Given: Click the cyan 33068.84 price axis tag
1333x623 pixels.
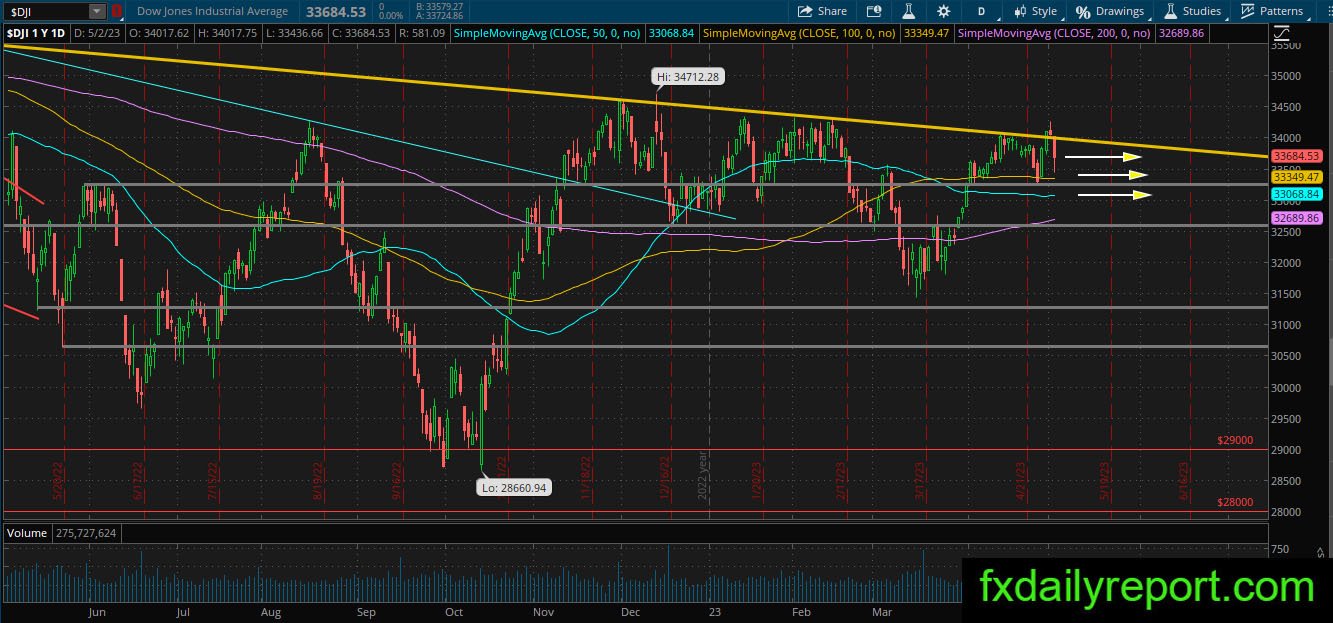Looking at the screenshot, I should click(x=1297, y=194).
